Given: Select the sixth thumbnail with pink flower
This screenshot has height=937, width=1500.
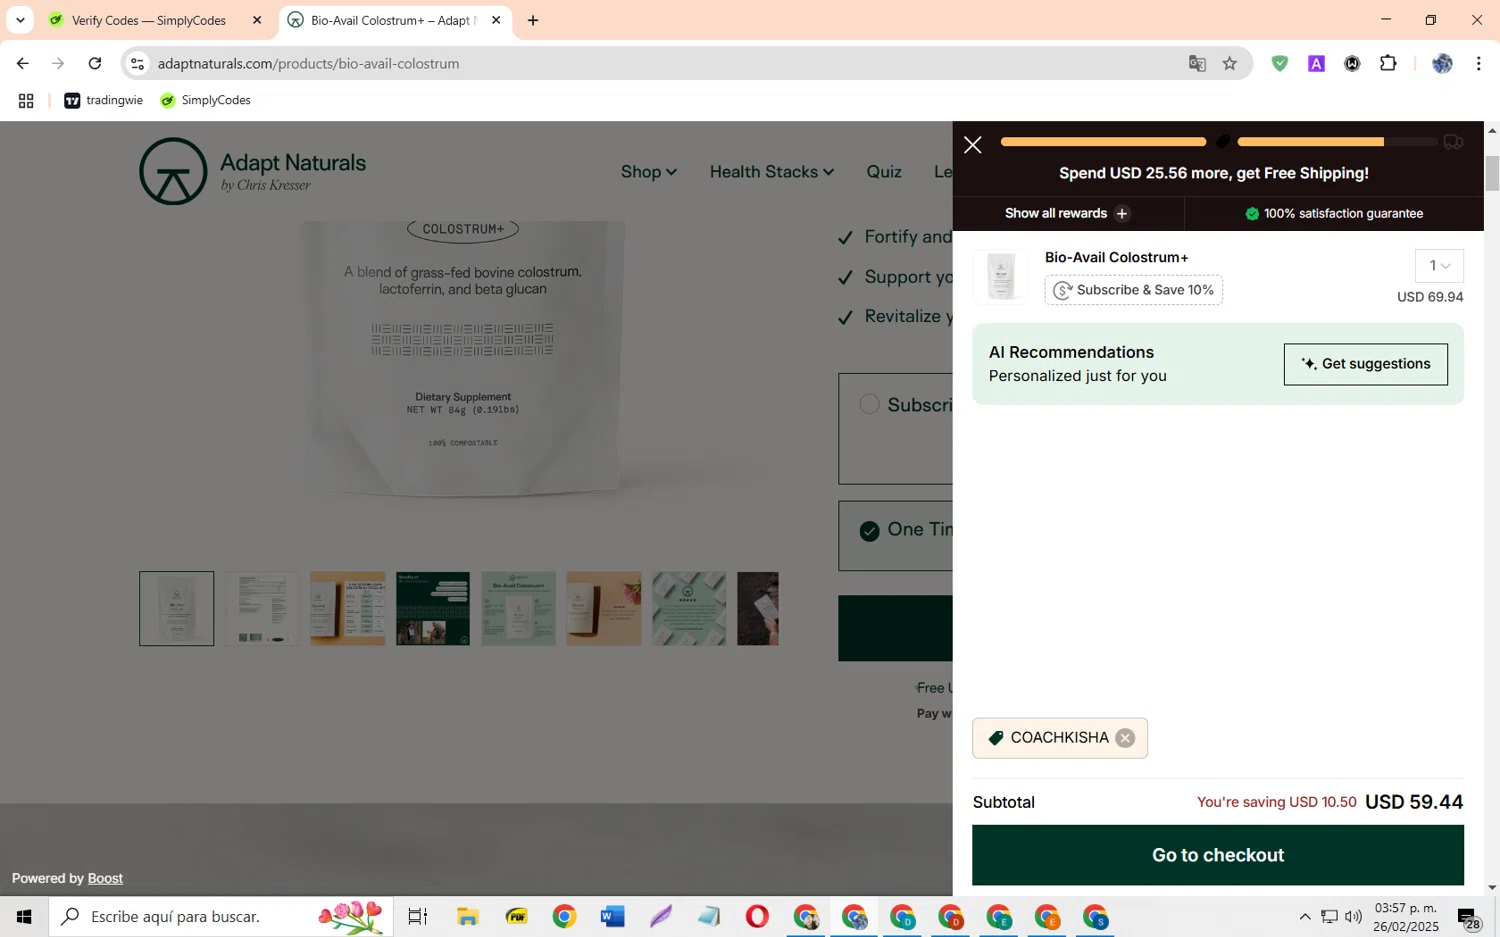Looking at the screenshot, I should click(604, 609).
